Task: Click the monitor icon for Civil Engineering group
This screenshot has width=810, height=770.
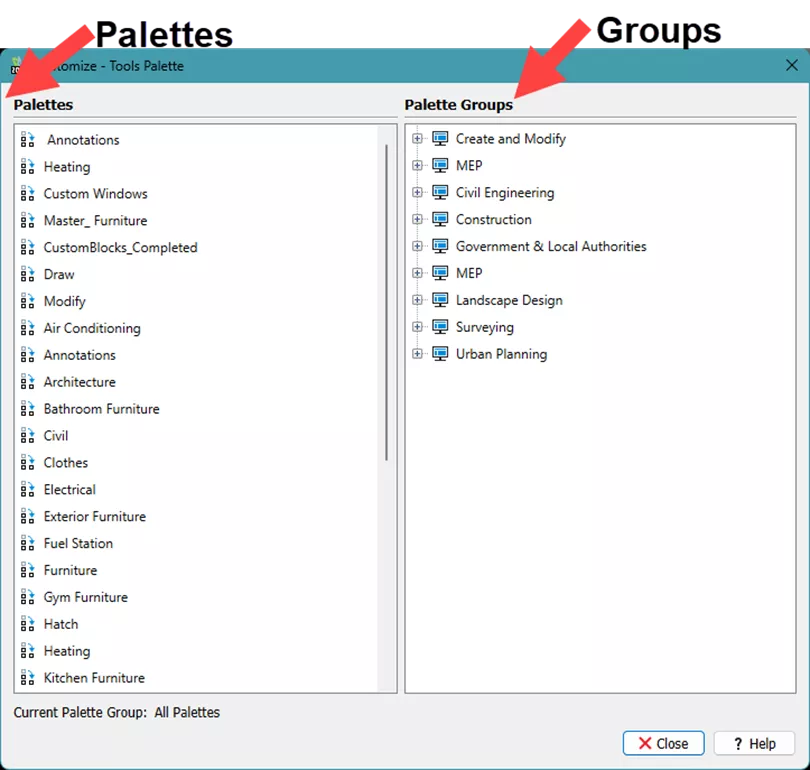Action: click(x=440, y=192)
